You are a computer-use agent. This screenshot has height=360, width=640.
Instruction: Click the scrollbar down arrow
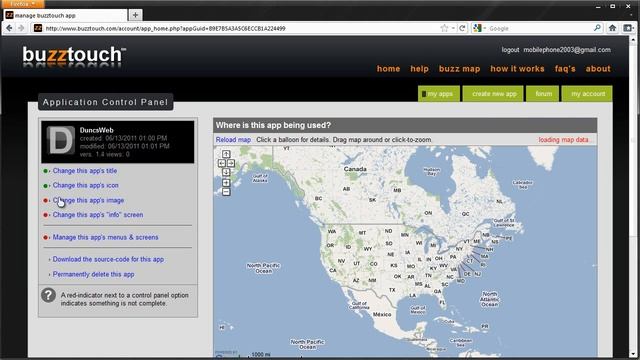point(633,354)
